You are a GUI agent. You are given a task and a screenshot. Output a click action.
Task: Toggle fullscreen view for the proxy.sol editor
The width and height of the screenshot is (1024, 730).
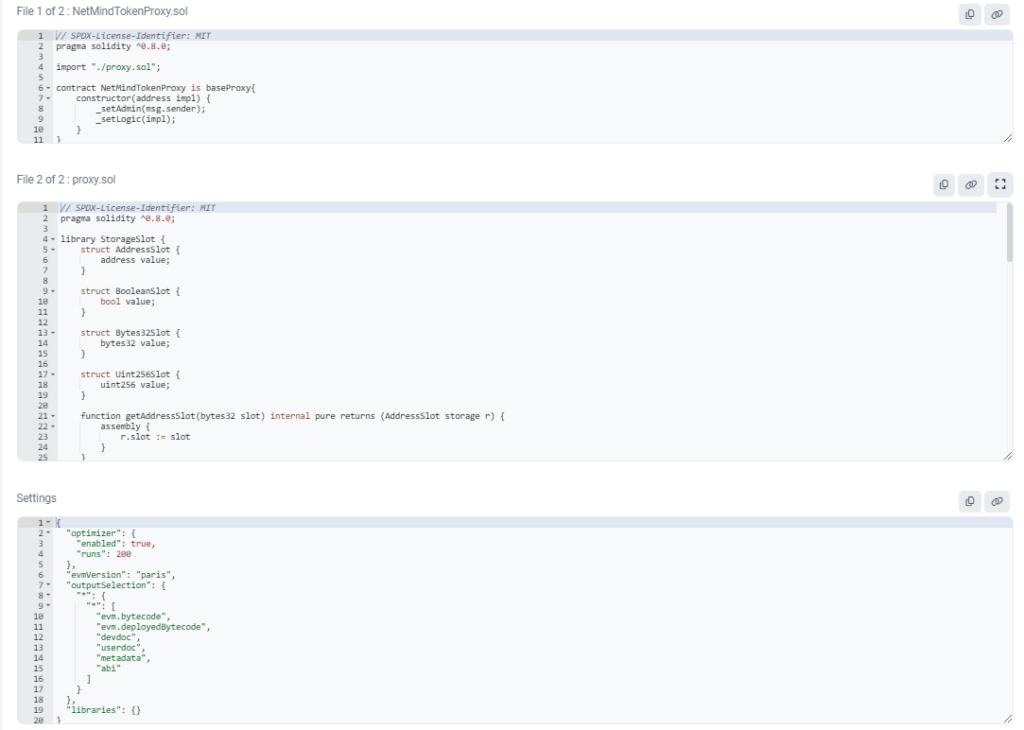[x=998, y=185]
